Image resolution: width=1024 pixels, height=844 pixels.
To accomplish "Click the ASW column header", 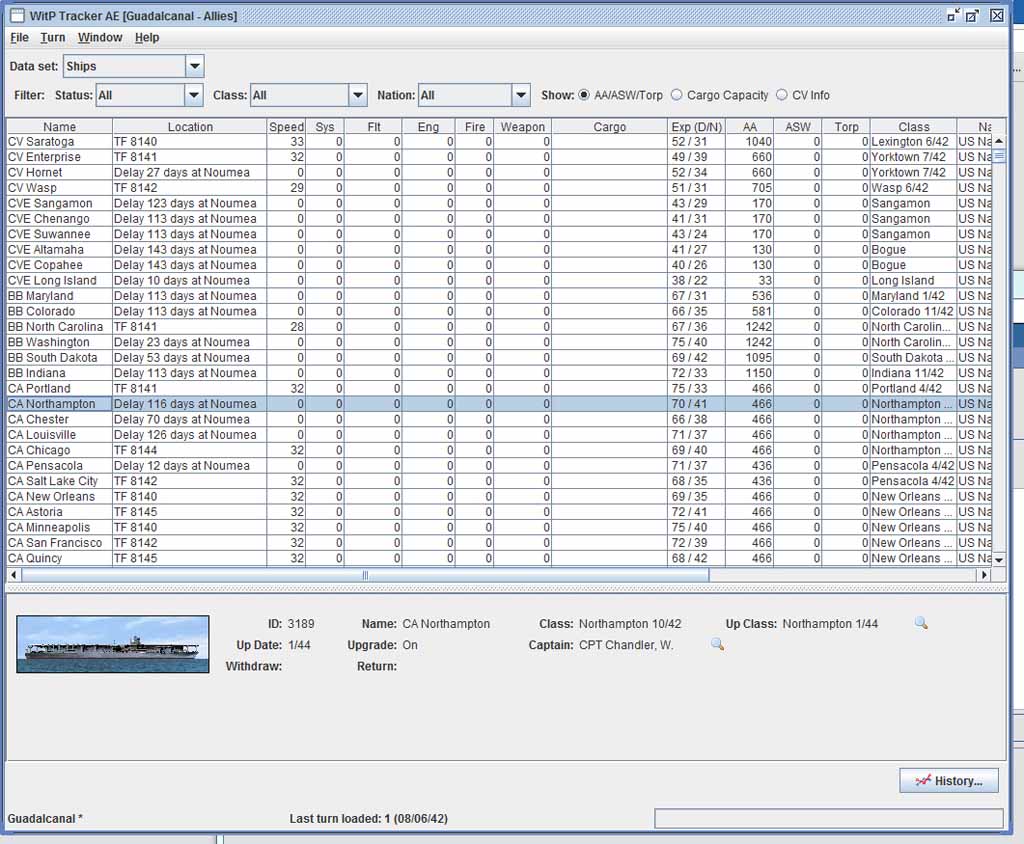I will coord(797,127).
